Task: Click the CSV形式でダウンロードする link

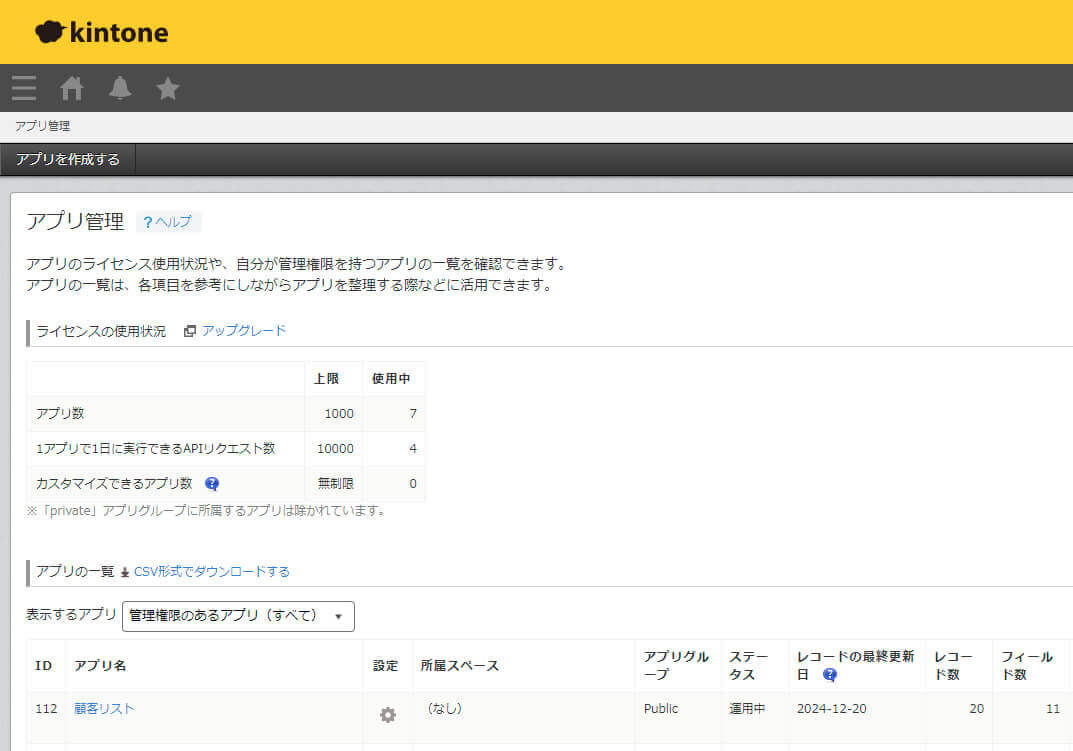Action: click(x=214, y=571)
